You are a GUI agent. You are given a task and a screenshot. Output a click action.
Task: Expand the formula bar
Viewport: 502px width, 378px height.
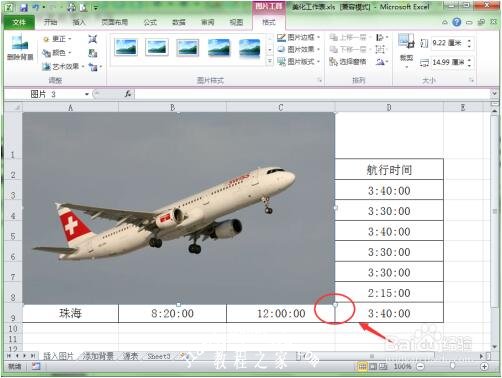point(494,94)
